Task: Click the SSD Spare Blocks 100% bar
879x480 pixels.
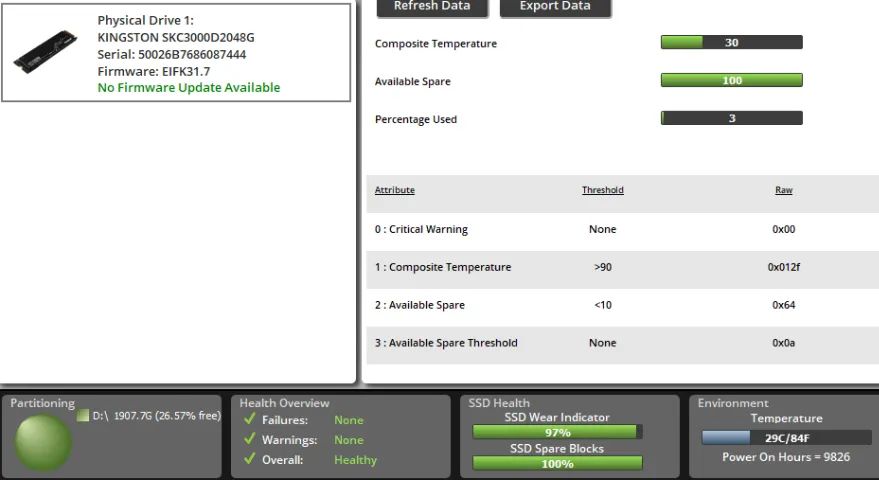Action: coord(557,463)
